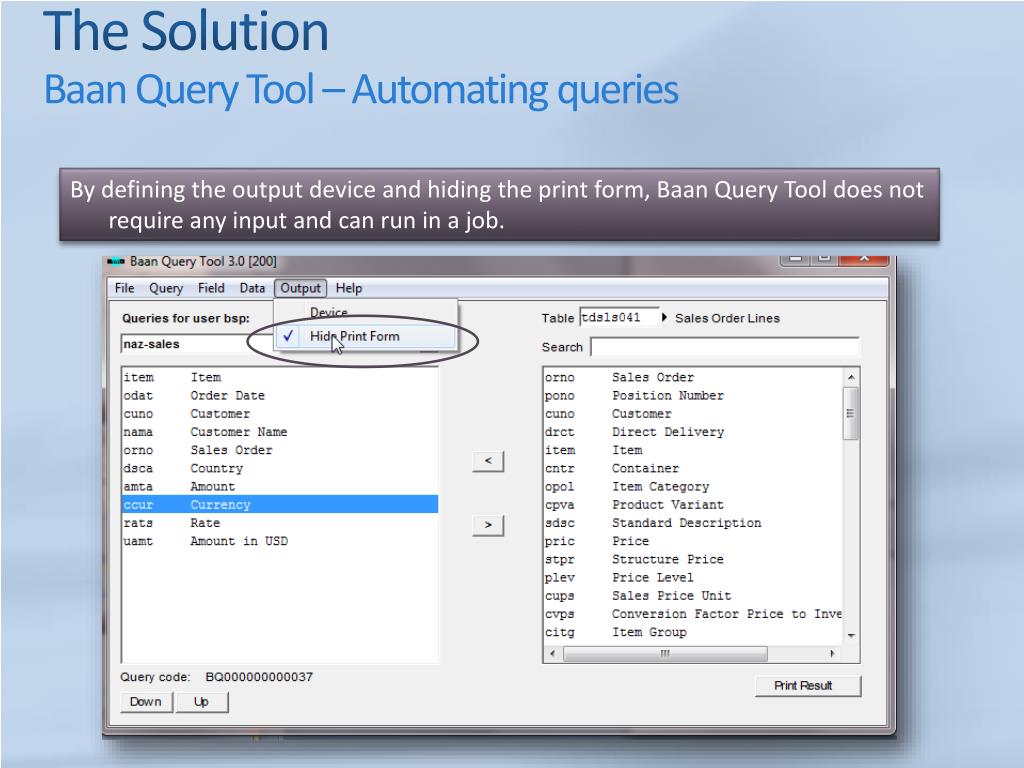
Task: Select the highlighted ccur Currency row
Action: (280, 505)
